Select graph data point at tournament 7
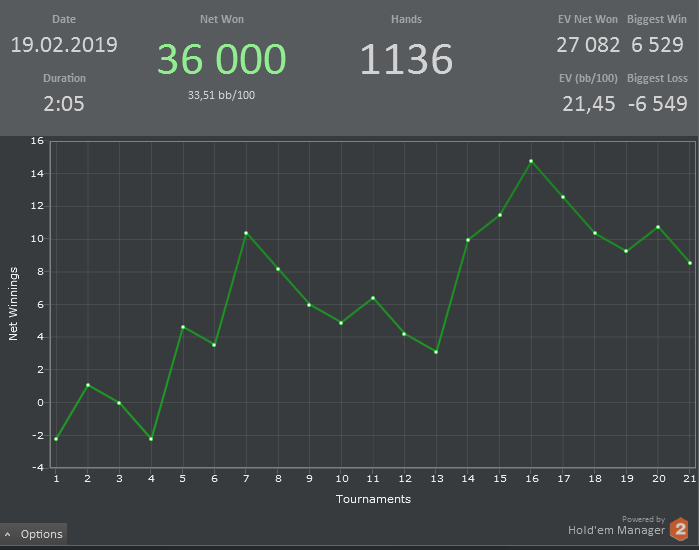 [x=246, y=233]
